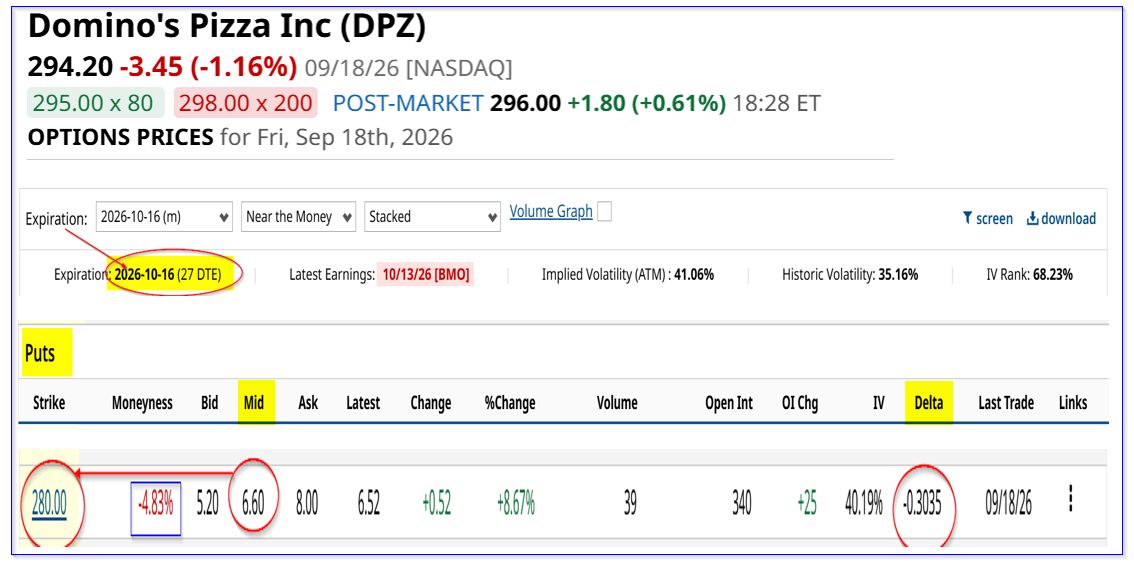Click the IV column header
Screen dimensions: 1134x563
coord(879,403)
